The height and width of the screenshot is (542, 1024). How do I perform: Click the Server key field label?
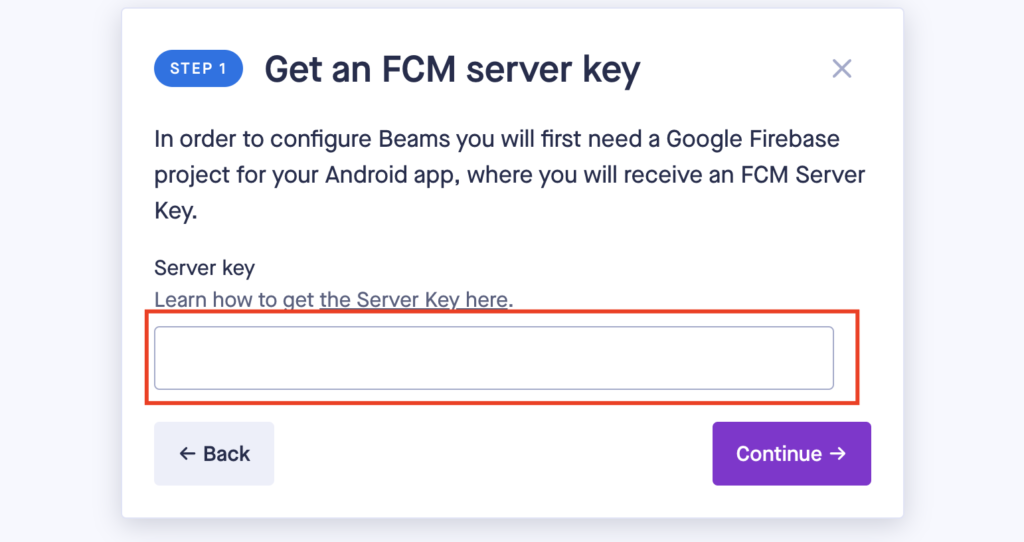(204, 268)
